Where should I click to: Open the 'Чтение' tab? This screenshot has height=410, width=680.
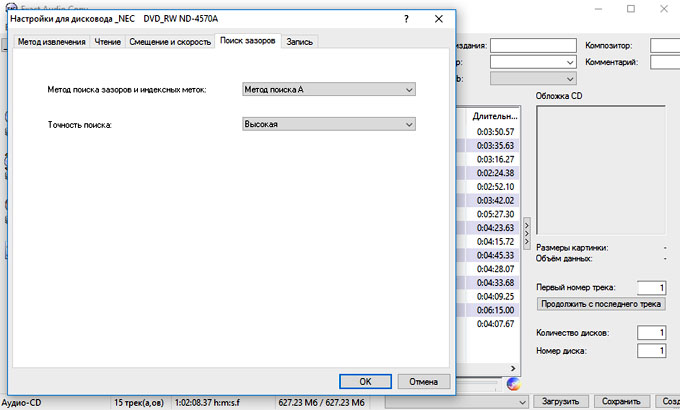[x=107, y=42]
